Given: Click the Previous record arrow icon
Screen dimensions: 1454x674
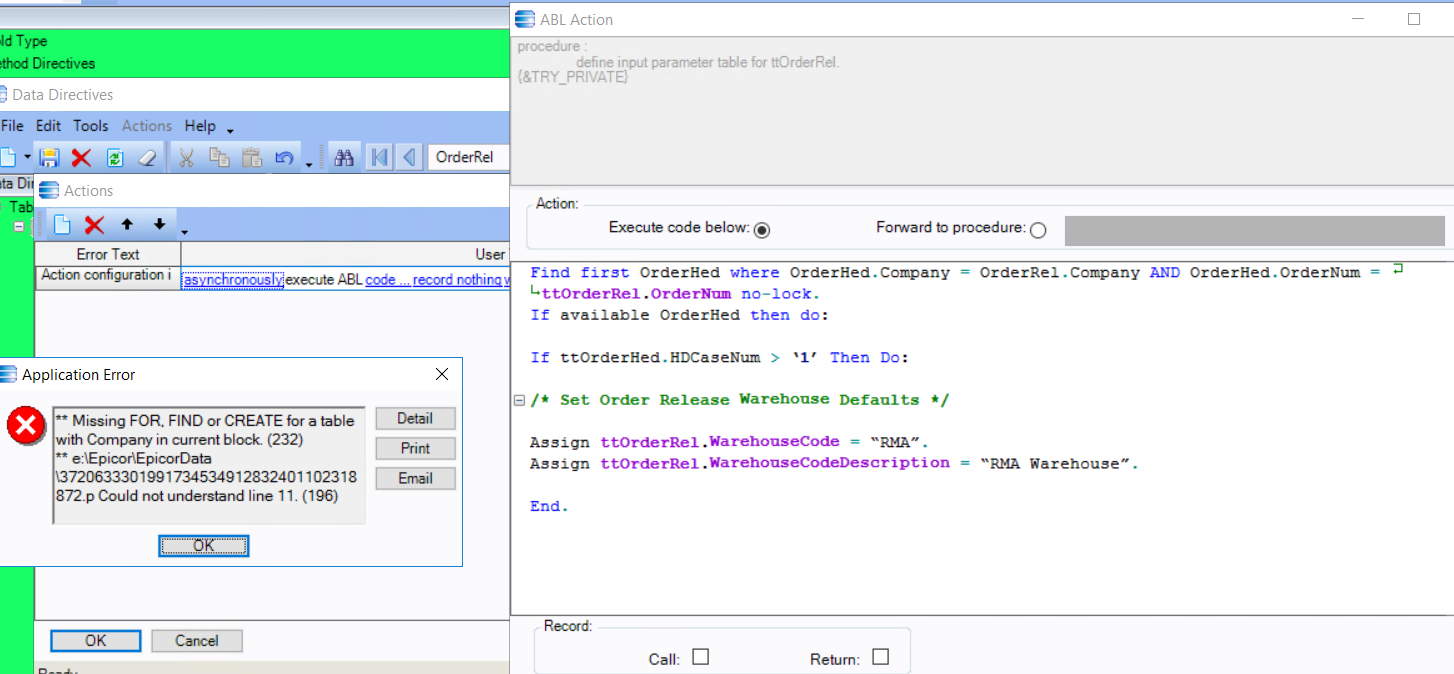Looking at the screenshot, I should click(410, 157).
